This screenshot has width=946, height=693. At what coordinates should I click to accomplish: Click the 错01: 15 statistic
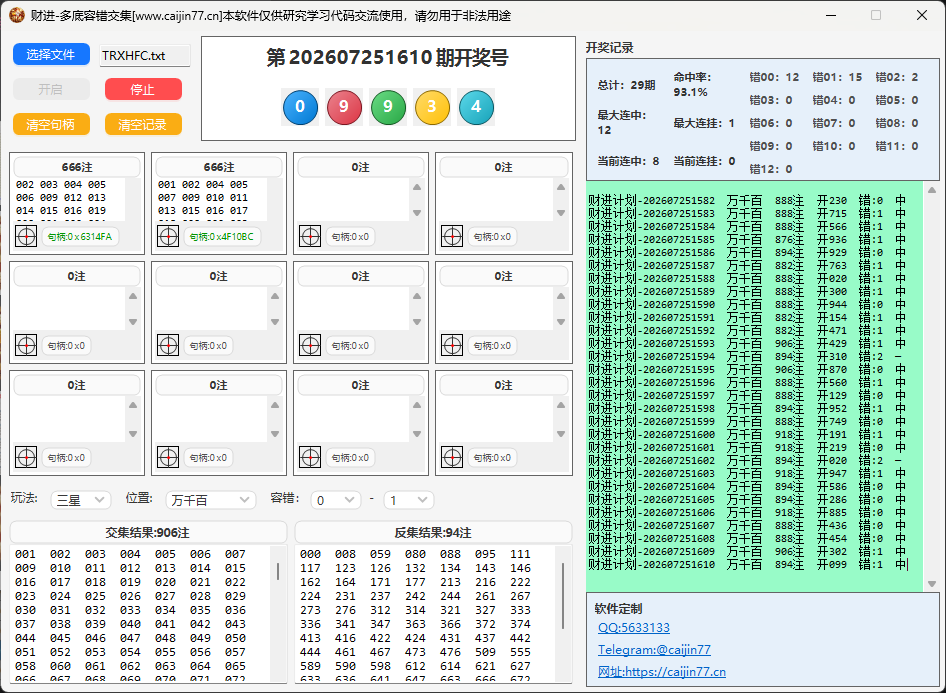tap(837, 77)
